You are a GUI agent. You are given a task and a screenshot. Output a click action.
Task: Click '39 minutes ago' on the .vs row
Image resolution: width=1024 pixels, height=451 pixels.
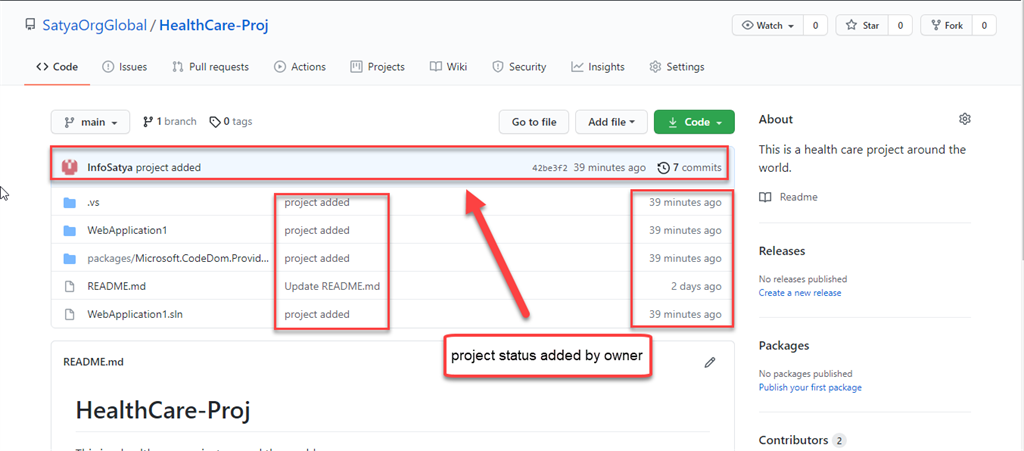pyautogui.click(x=685, y=202)
